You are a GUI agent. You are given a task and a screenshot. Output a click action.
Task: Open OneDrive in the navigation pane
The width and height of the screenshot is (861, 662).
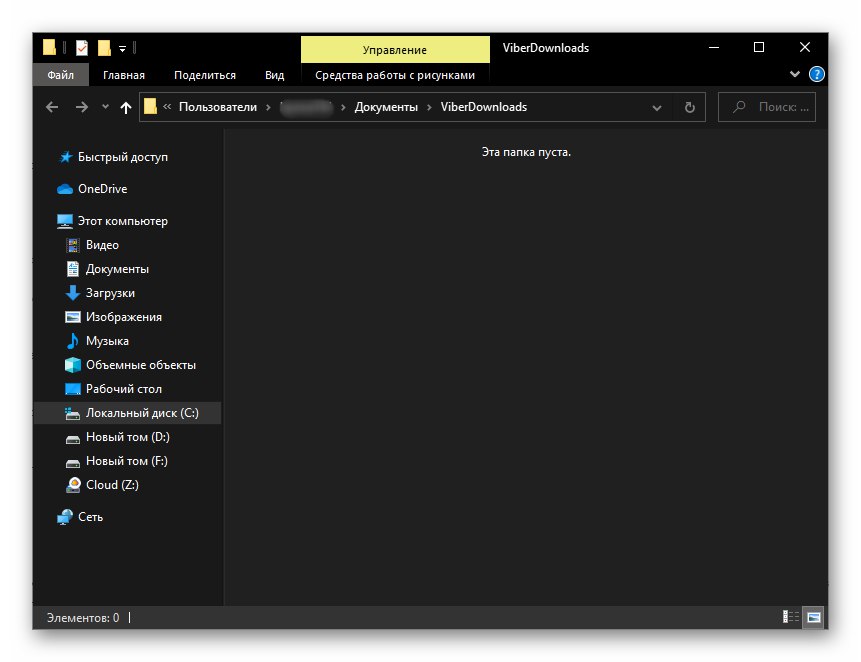click(x=102, y=189)
